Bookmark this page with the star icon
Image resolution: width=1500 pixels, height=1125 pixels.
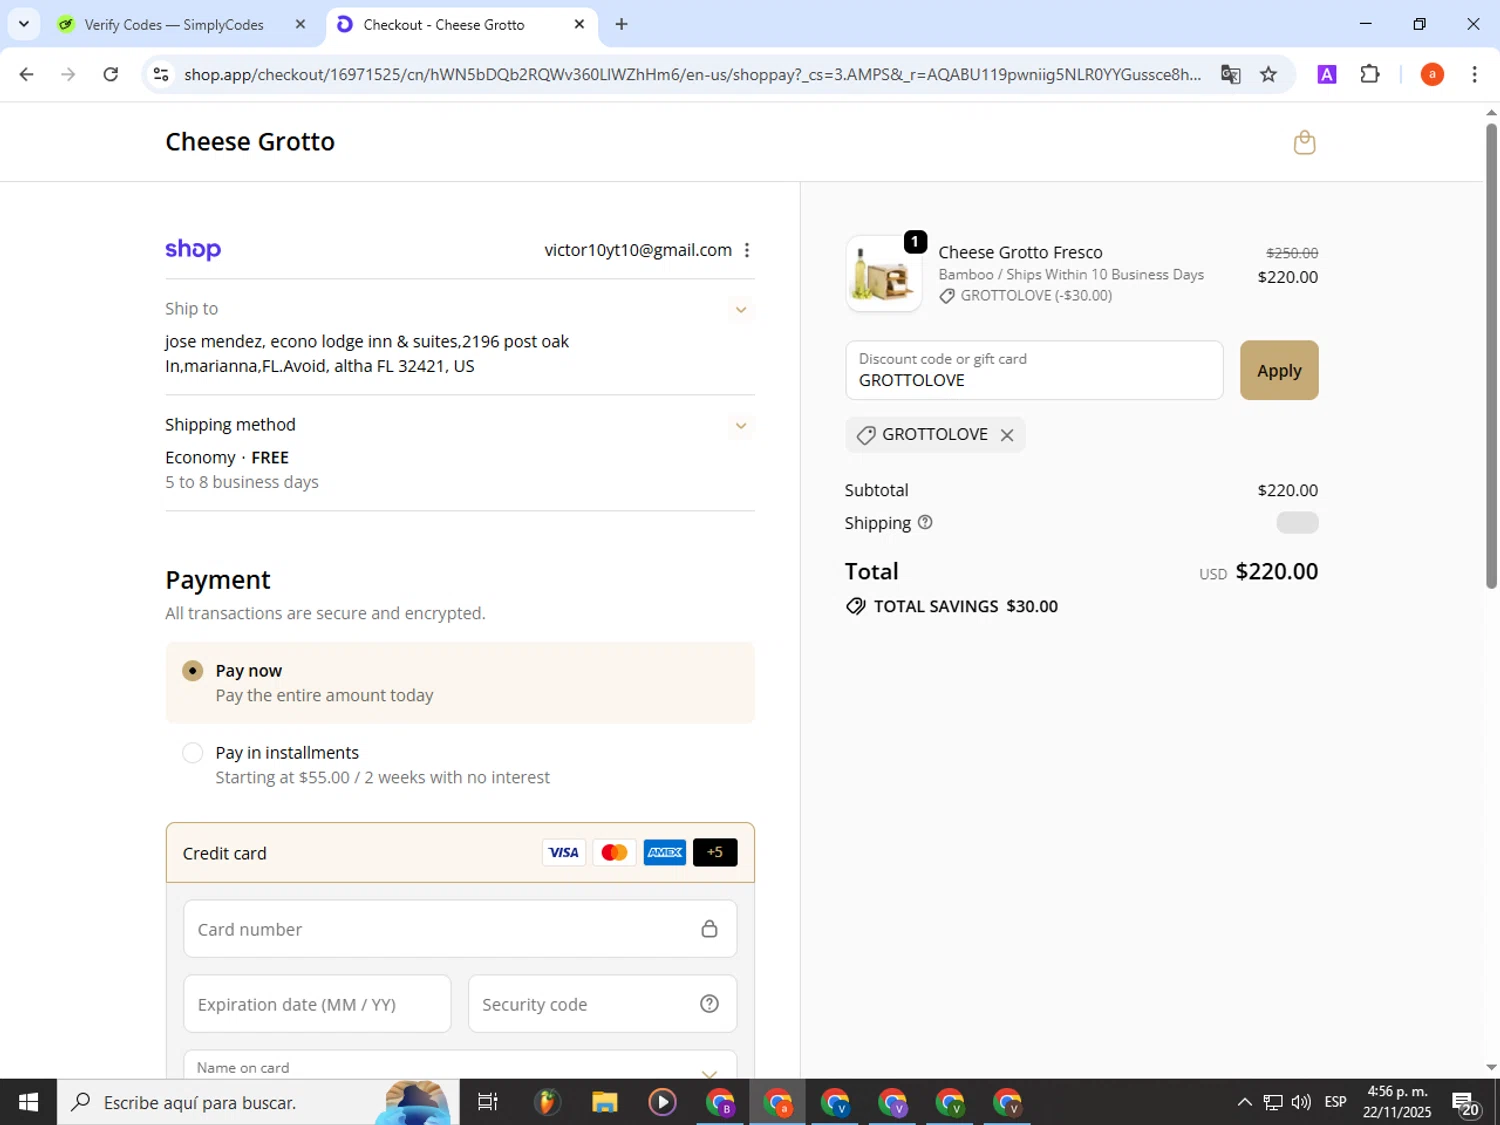[1268, 74]
